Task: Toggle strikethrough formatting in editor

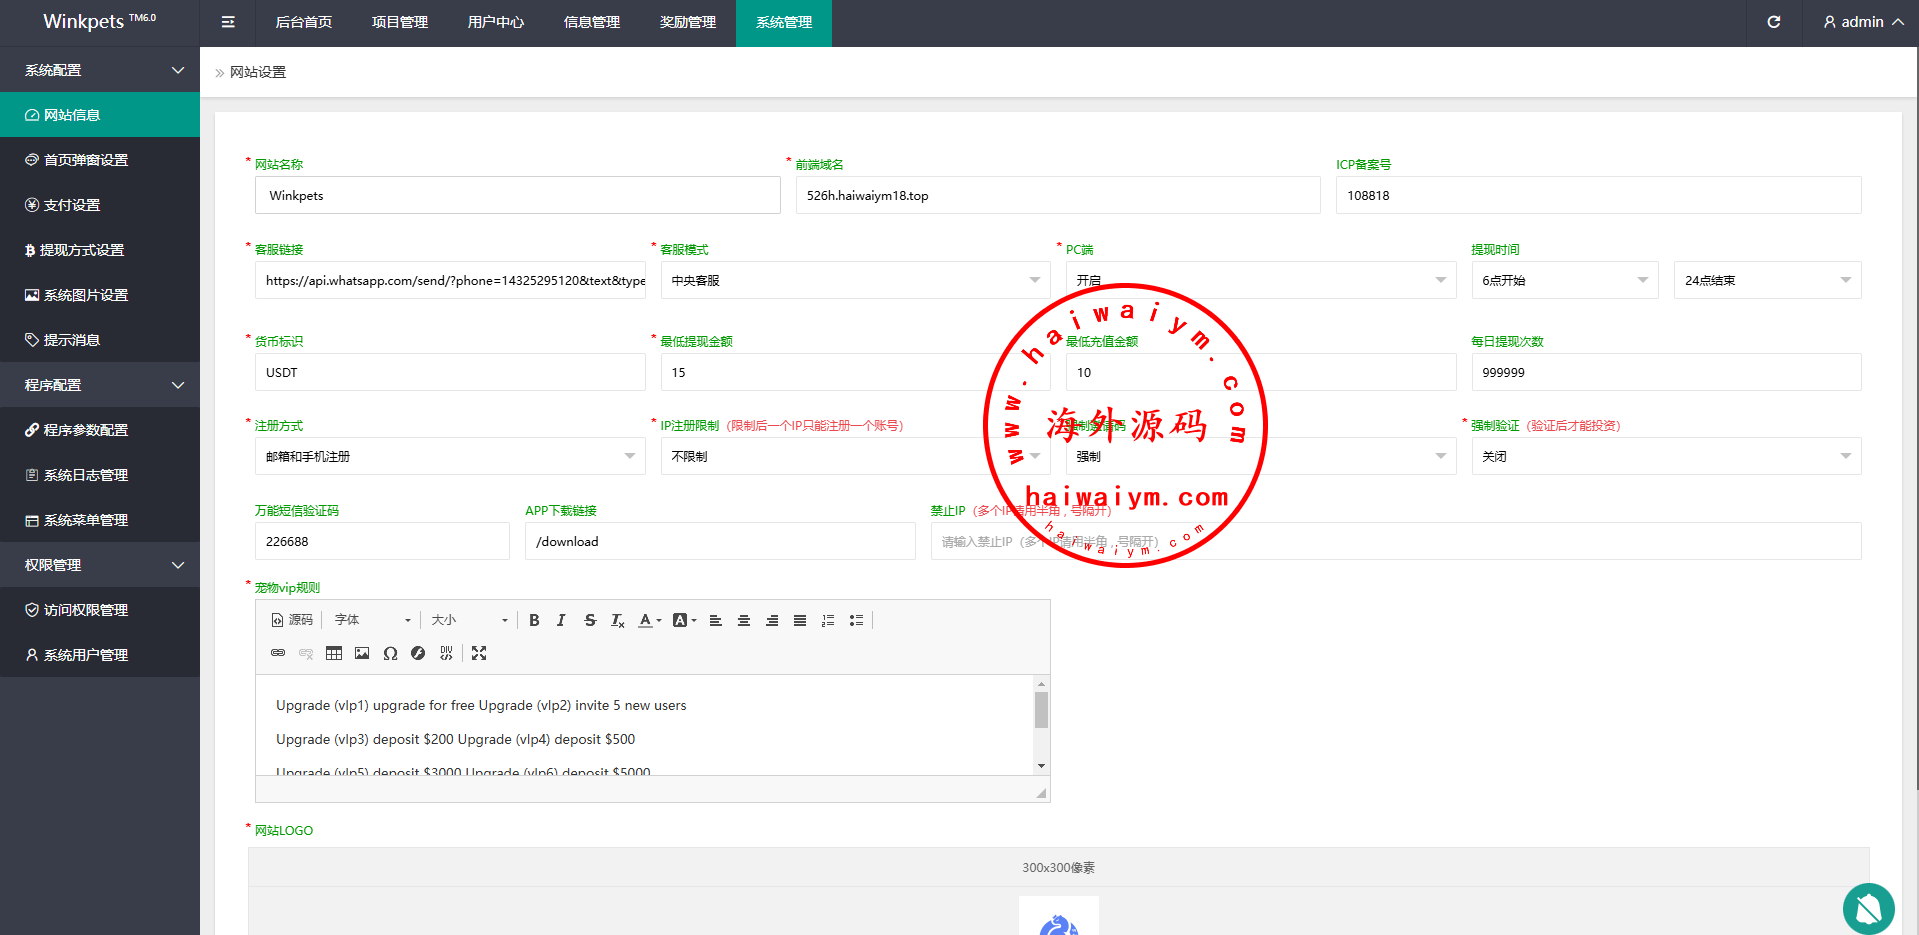Action: tap(590, 620)
